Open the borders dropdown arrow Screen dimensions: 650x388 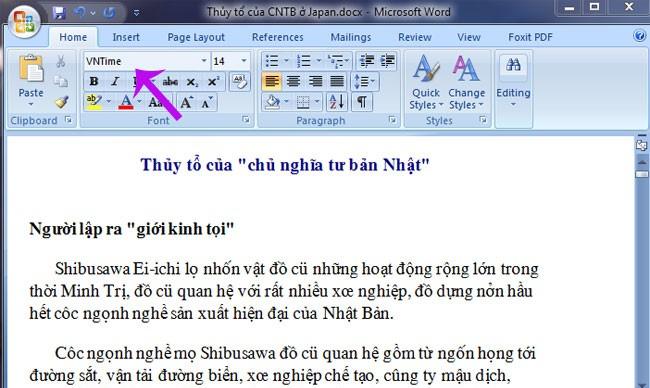click(317, 102)
